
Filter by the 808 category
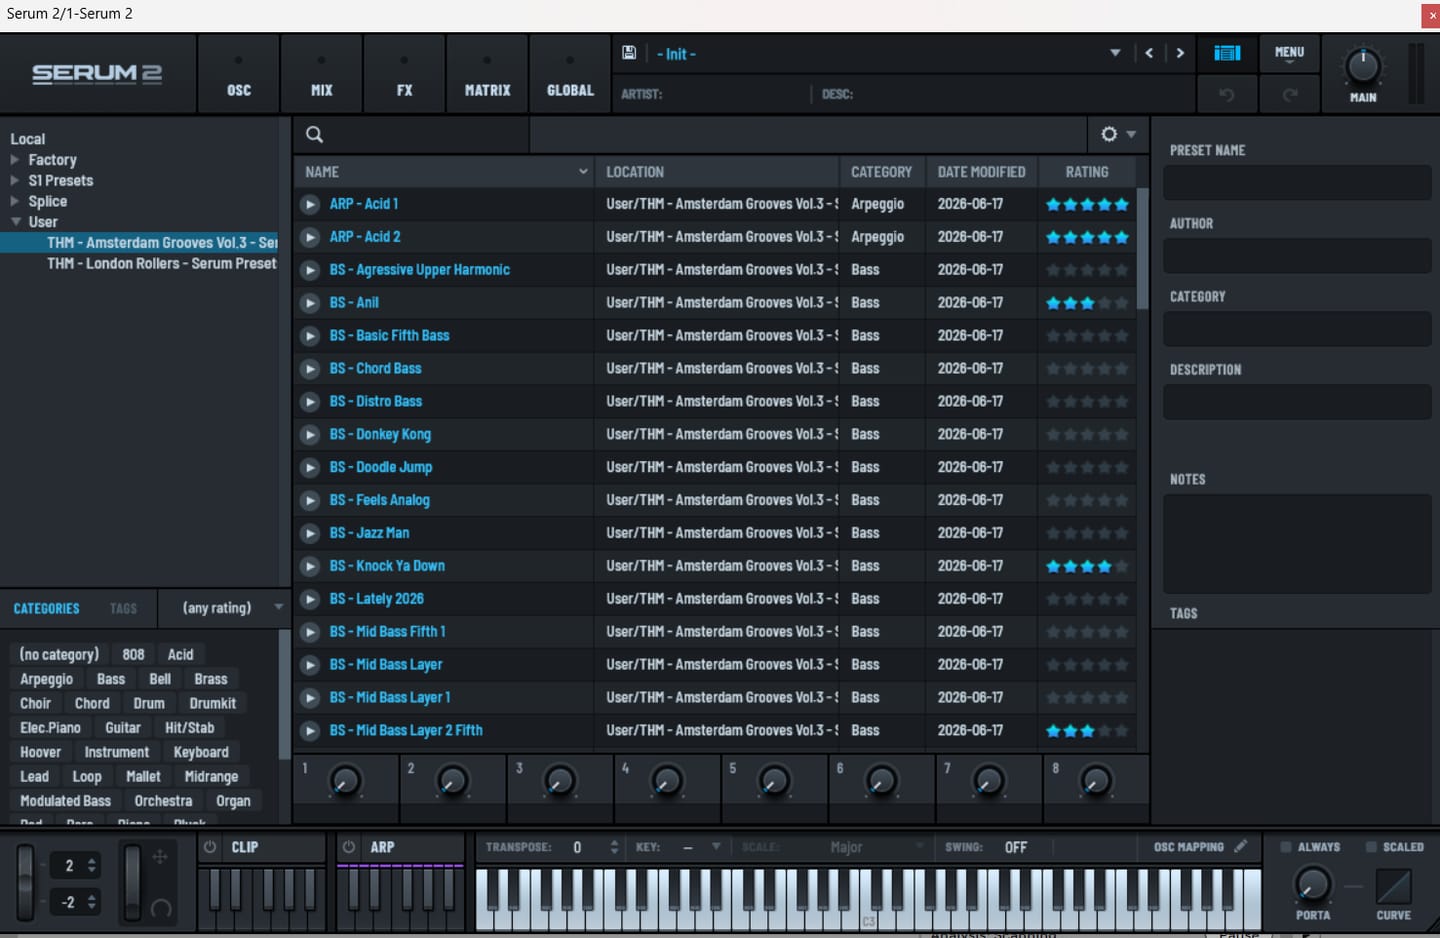[133, 654]
